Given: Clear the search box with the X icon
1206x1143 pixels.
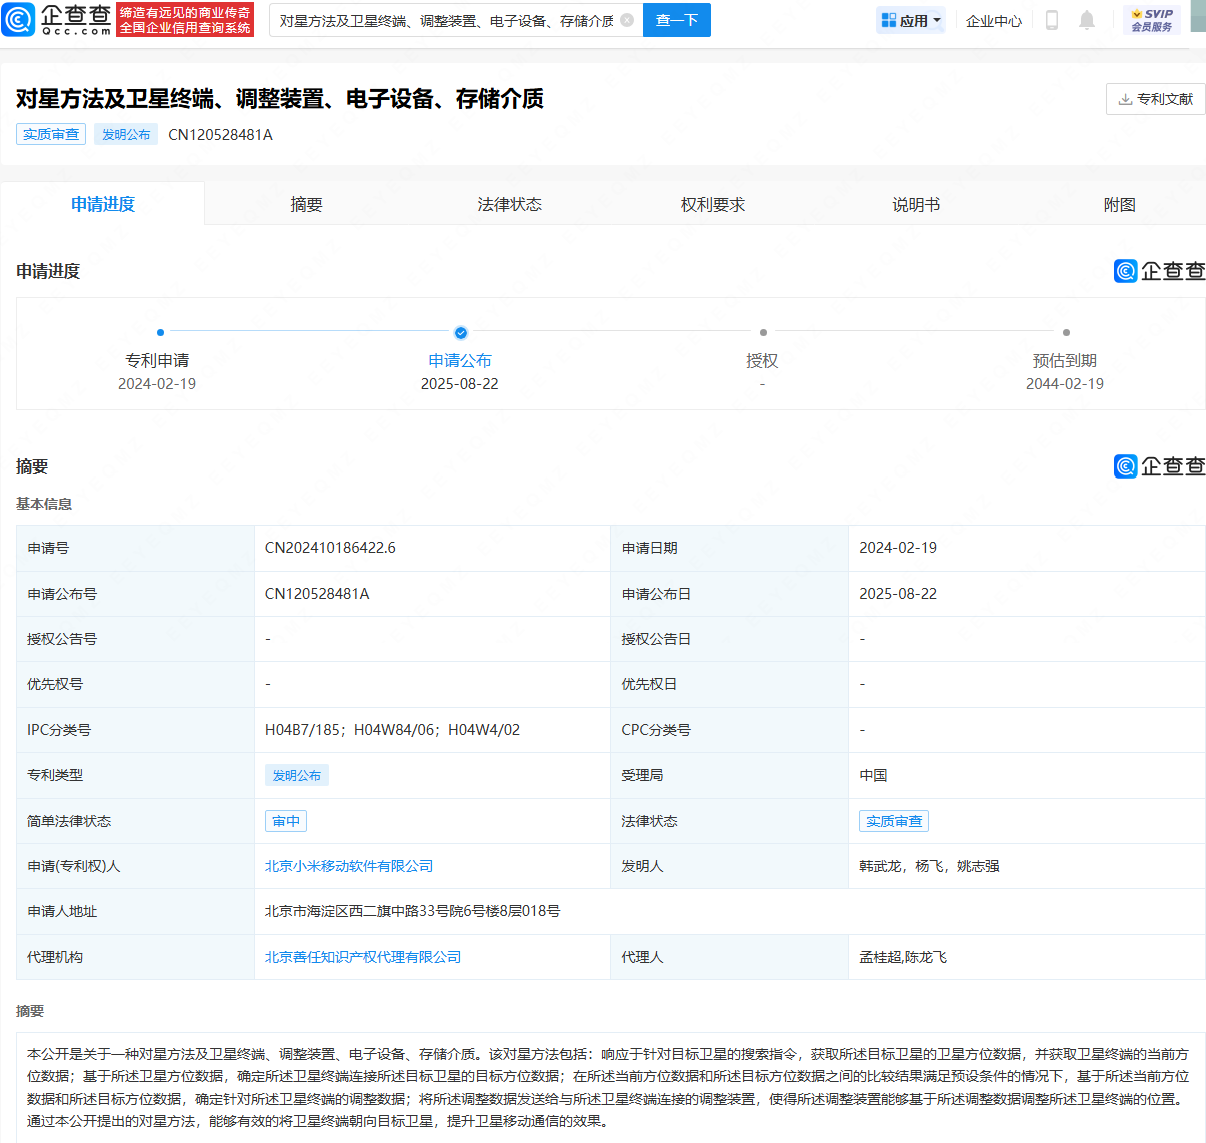Looking at the screenshot, I should (x=627, y=20).
